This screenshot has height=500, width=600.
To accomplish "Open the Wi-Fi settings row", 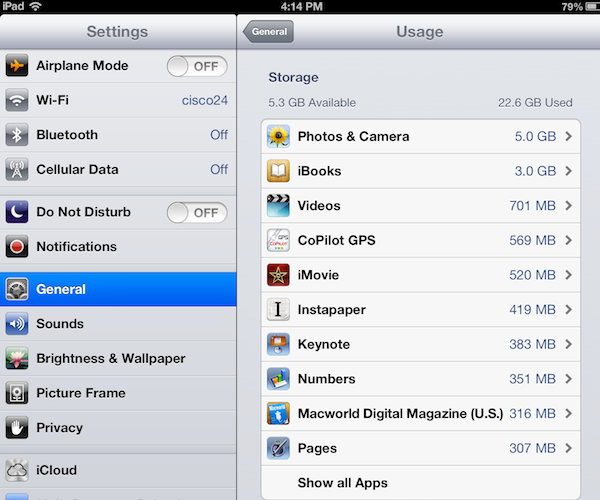I will pyautogui.click(x=118, y=100).
